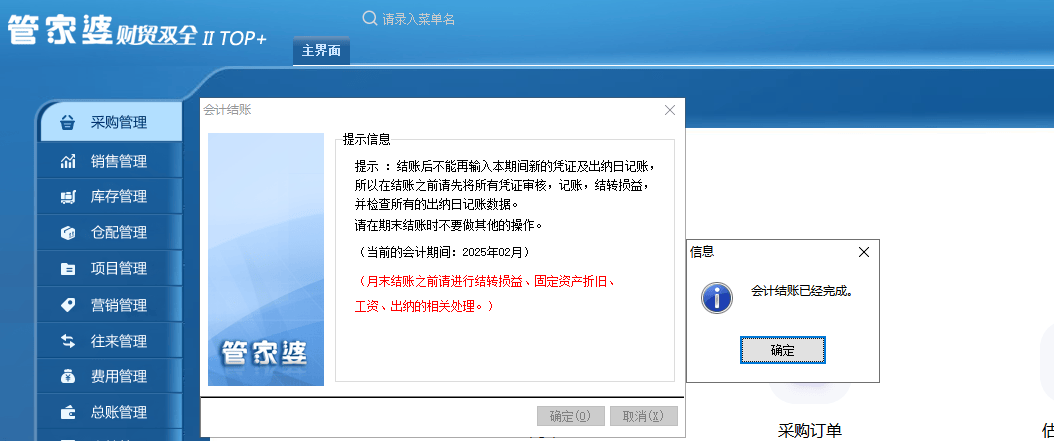The width and height of the screenshot is (1054, 441).
Task: Click the 请录入菜单名 search field
Action: (x=419, y=19)
